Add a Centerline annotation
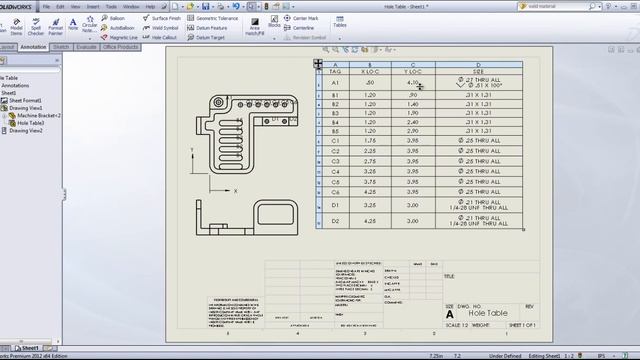This screenshot has width=640, height=360. pos(299,28)
